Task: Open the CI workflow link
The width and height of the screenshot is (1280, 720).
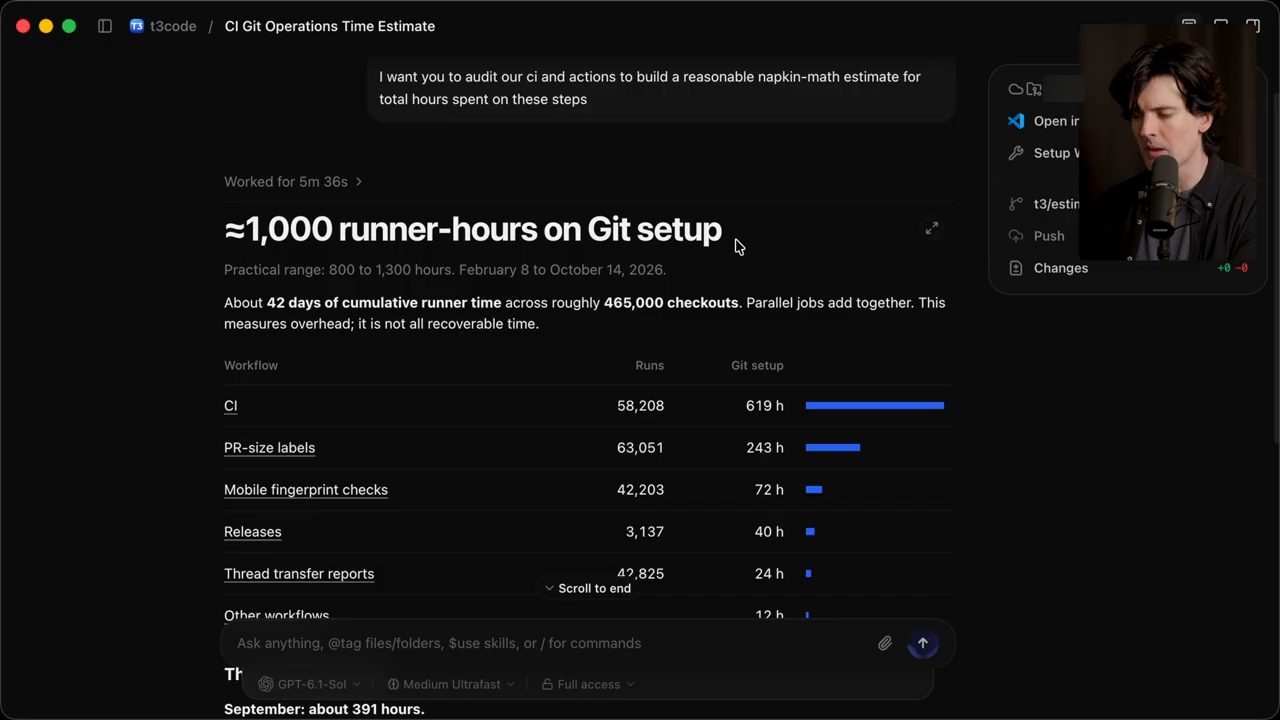Action: click(230, 406)
